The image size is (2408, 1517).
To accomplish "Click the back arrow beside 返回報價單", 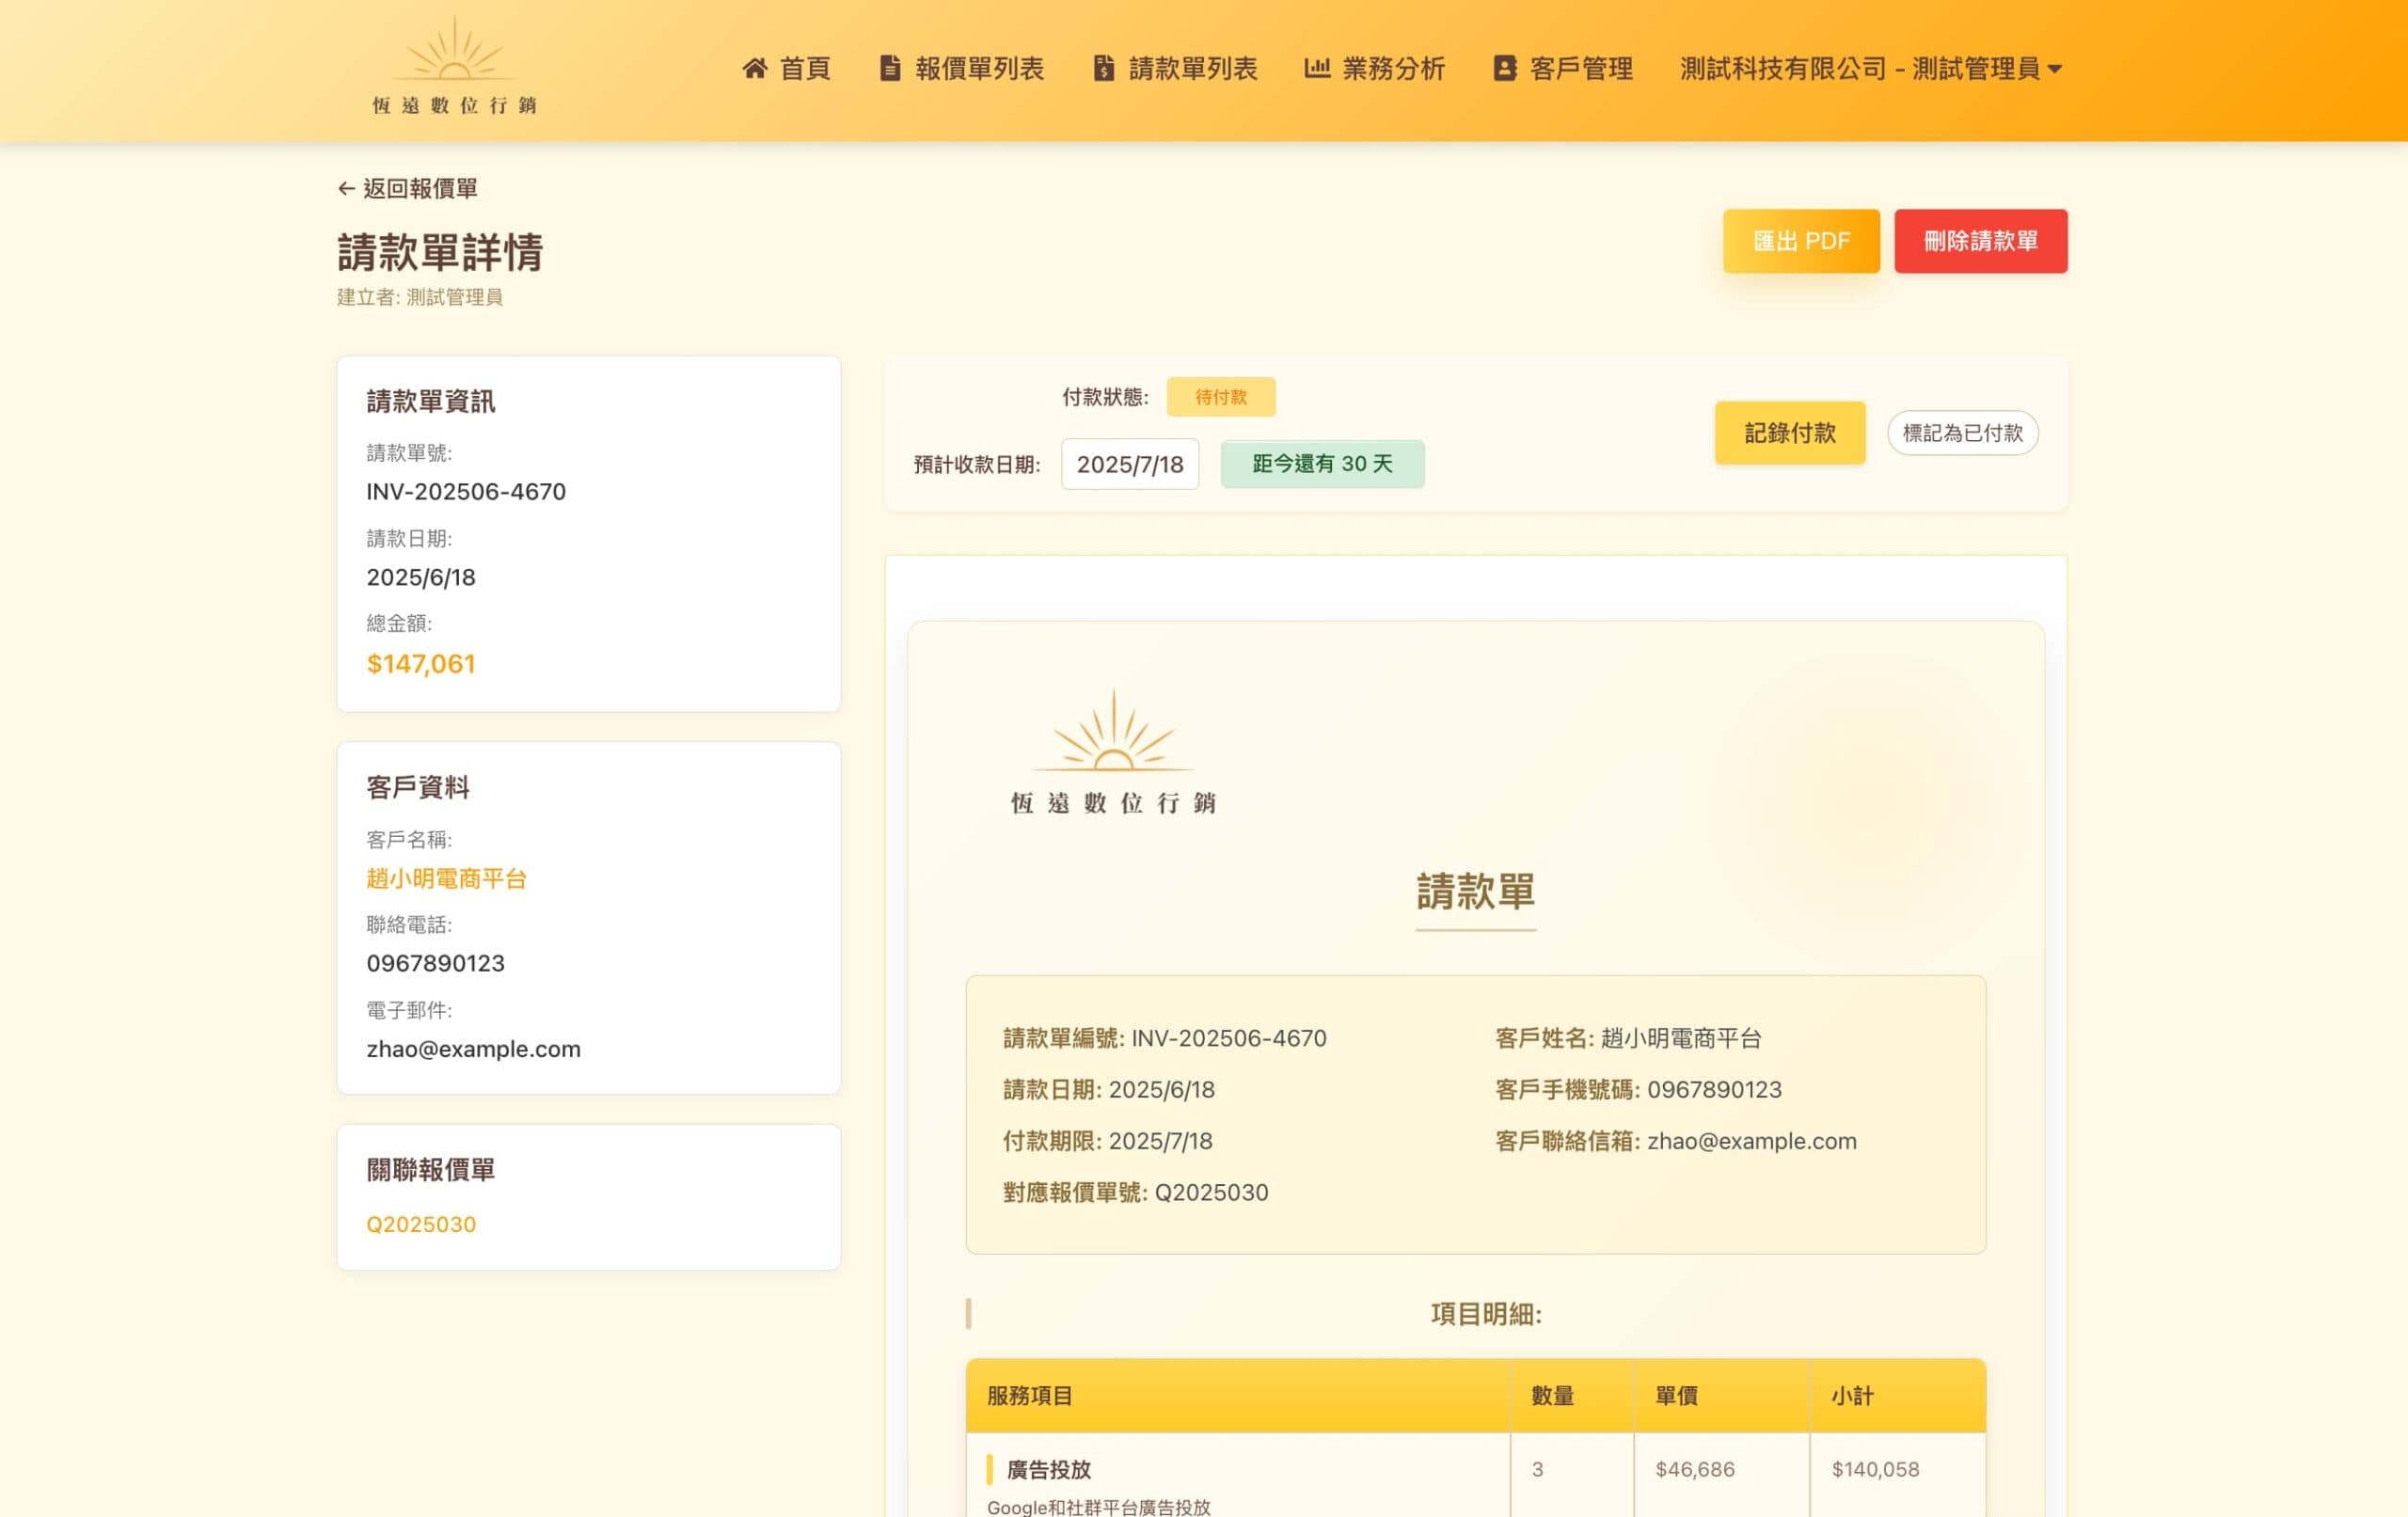I will (x=345, y=188).
